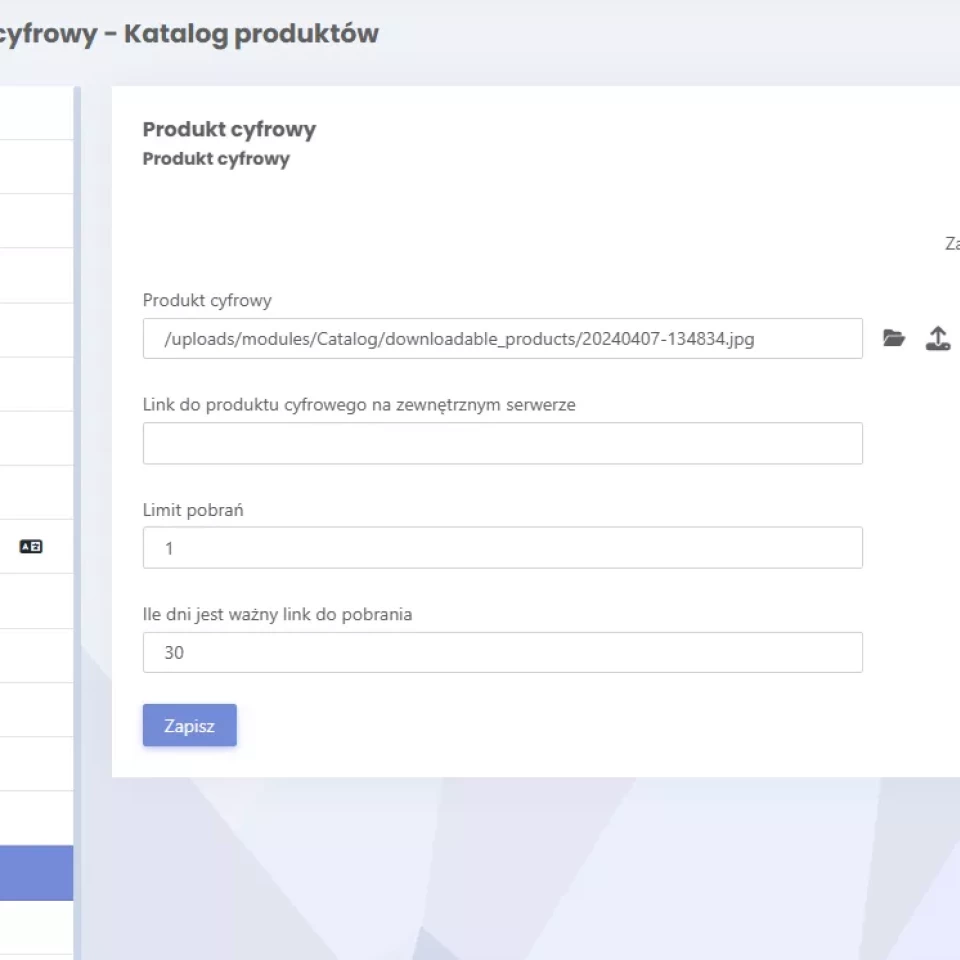
Task: Open the file browser folder icon
Action: click(x=894, y=338)
